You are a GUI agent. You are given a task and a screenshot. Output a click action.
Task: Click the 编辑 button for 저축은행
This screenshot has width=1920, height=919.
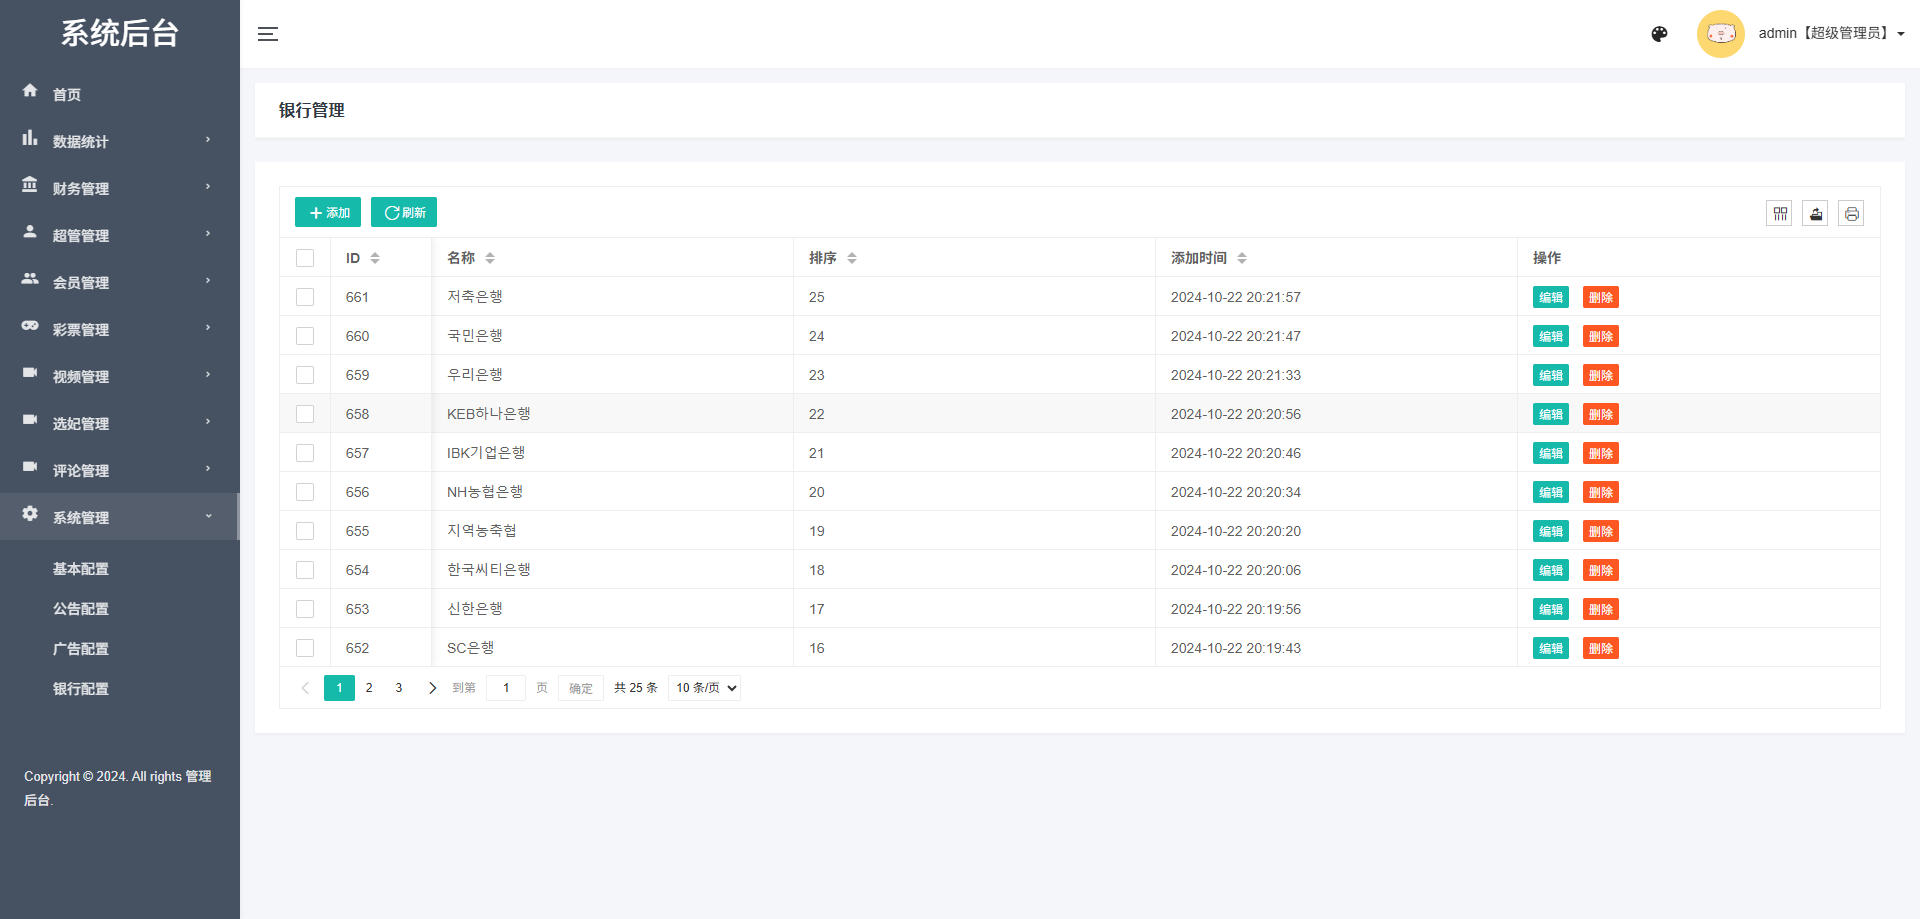tap(1550, 296)
